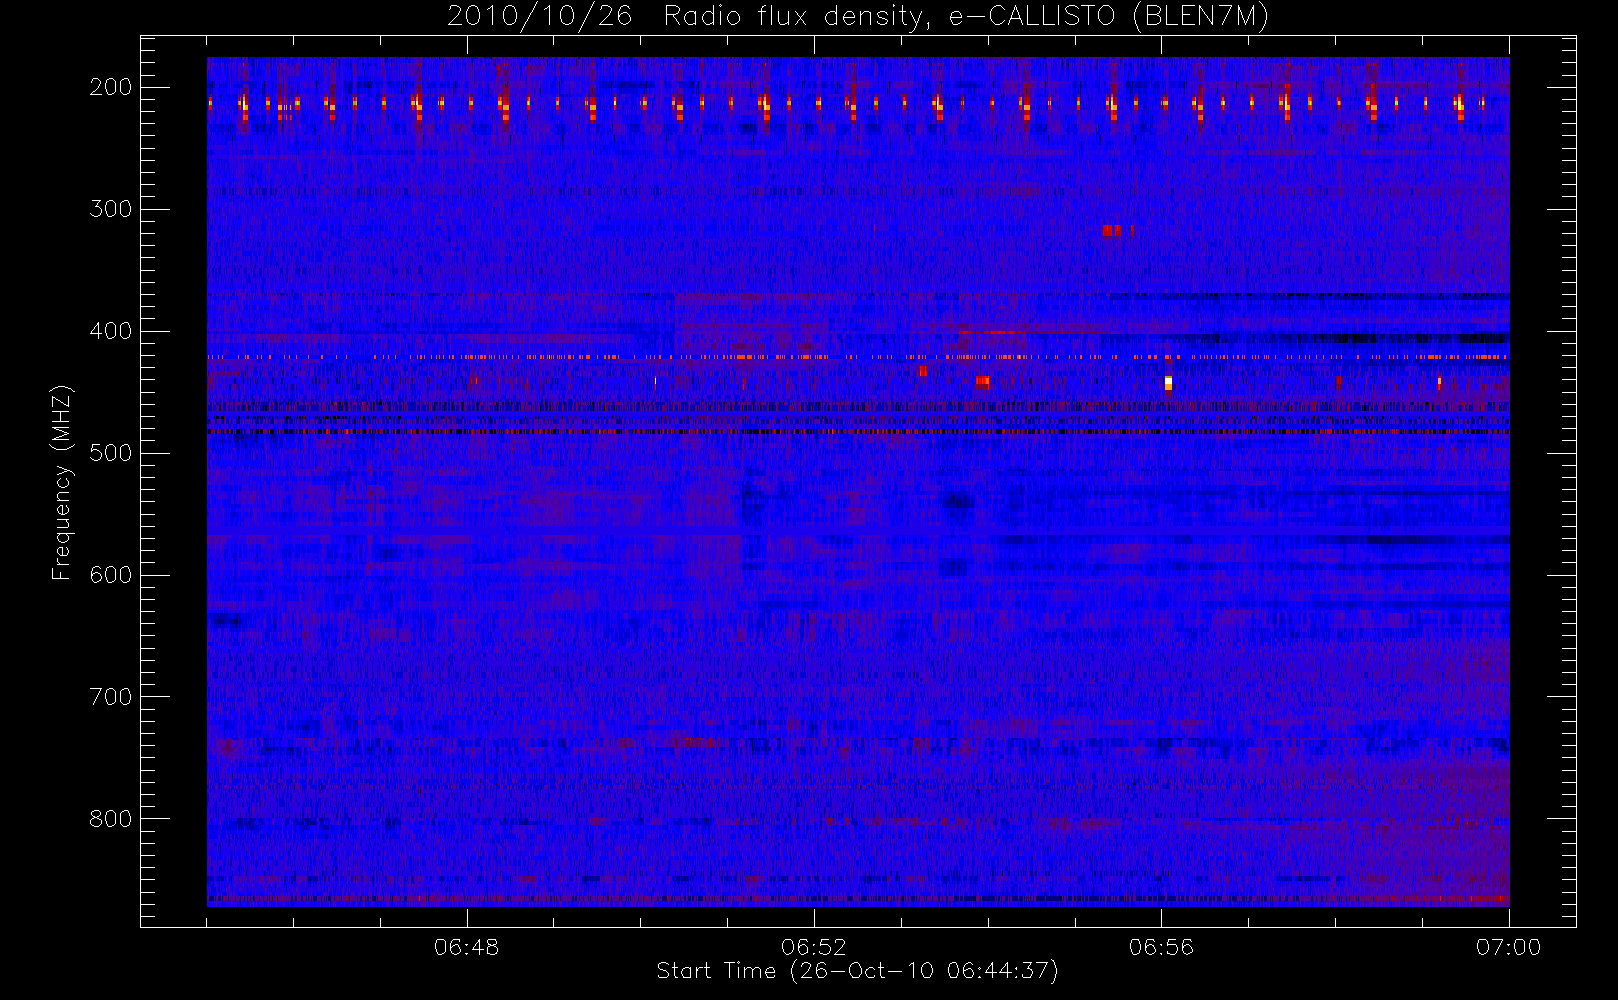Image resolution: width=1618 pixels, height=1000 pixels.
Task: Click the 06:48 time tick label
Action: click(467, 947)
